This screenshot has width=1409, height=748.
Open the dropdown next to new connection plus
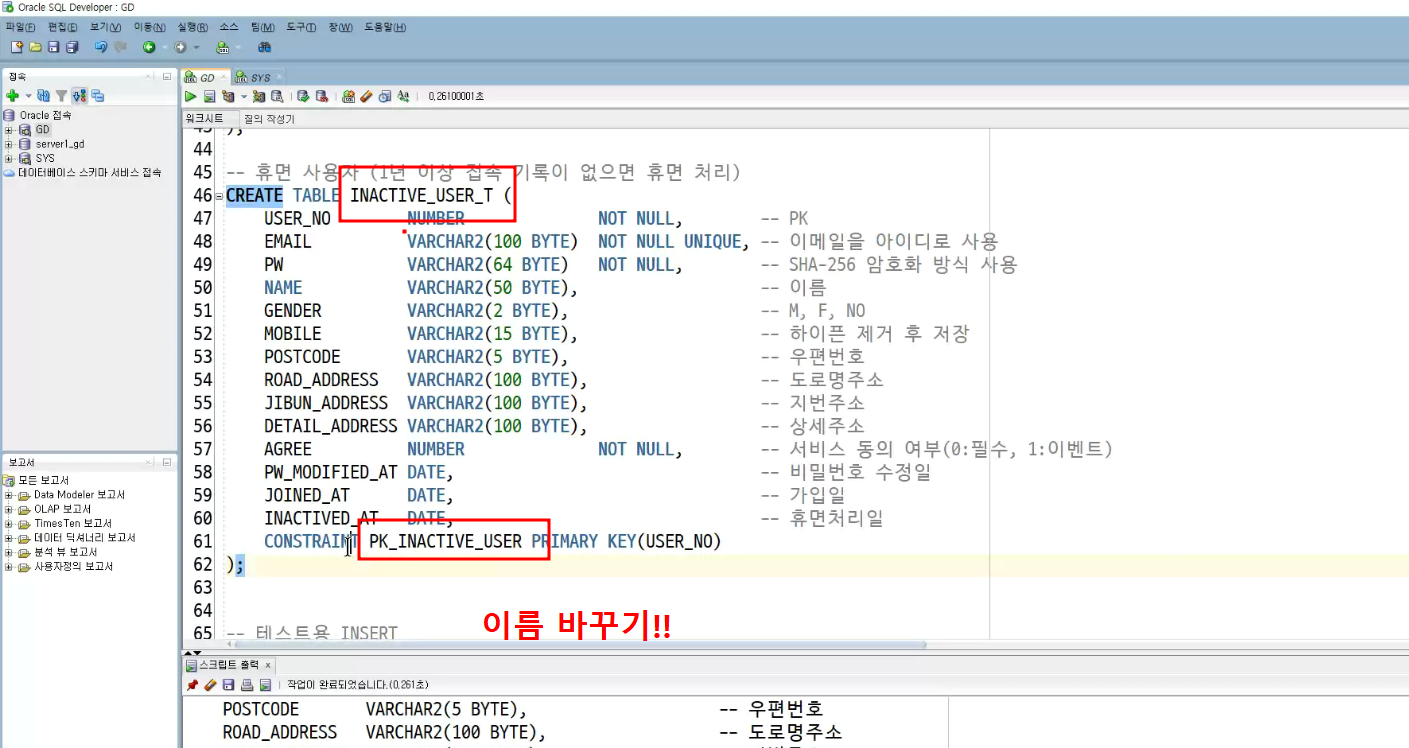[28, 96]
